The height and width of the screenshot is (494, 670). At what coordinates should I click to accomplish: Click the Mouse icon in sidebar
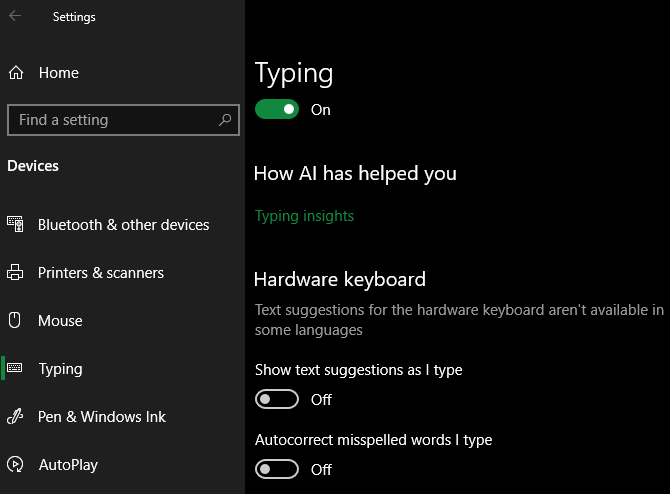point(15,321)
